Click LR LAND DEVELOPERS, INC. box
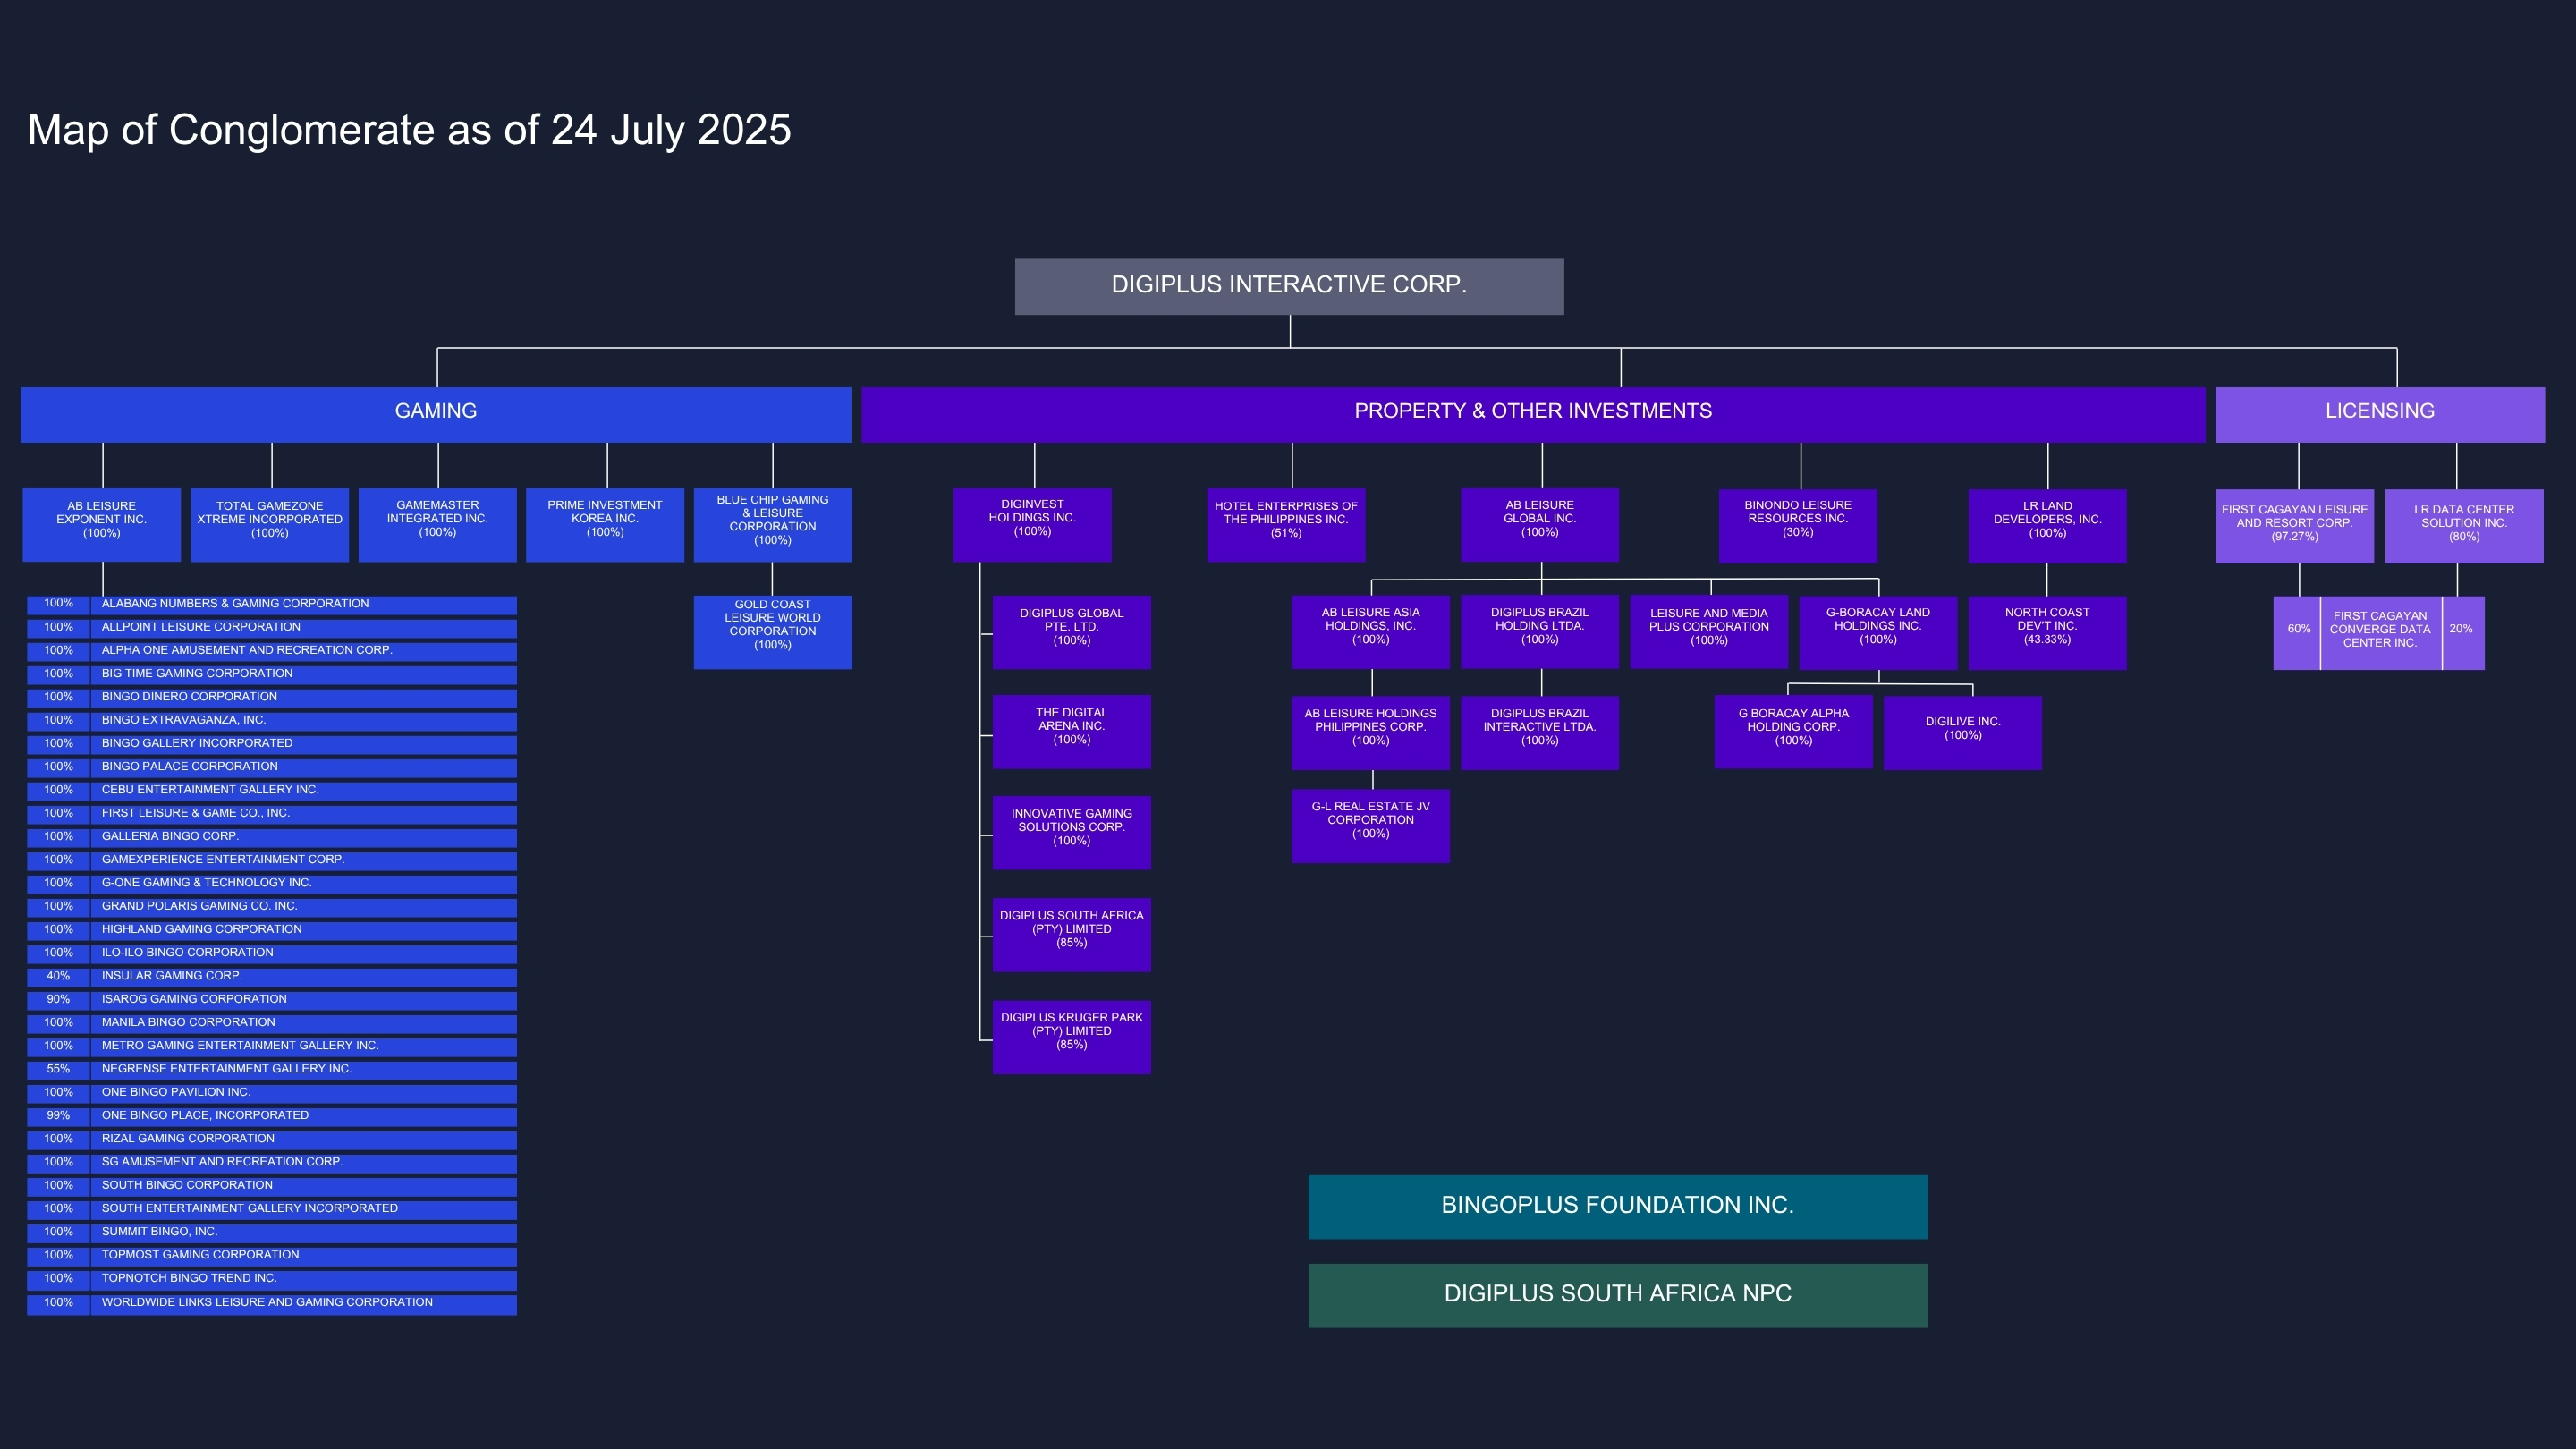This screenshot has height=1449, width=2576. coord(2048,525)
